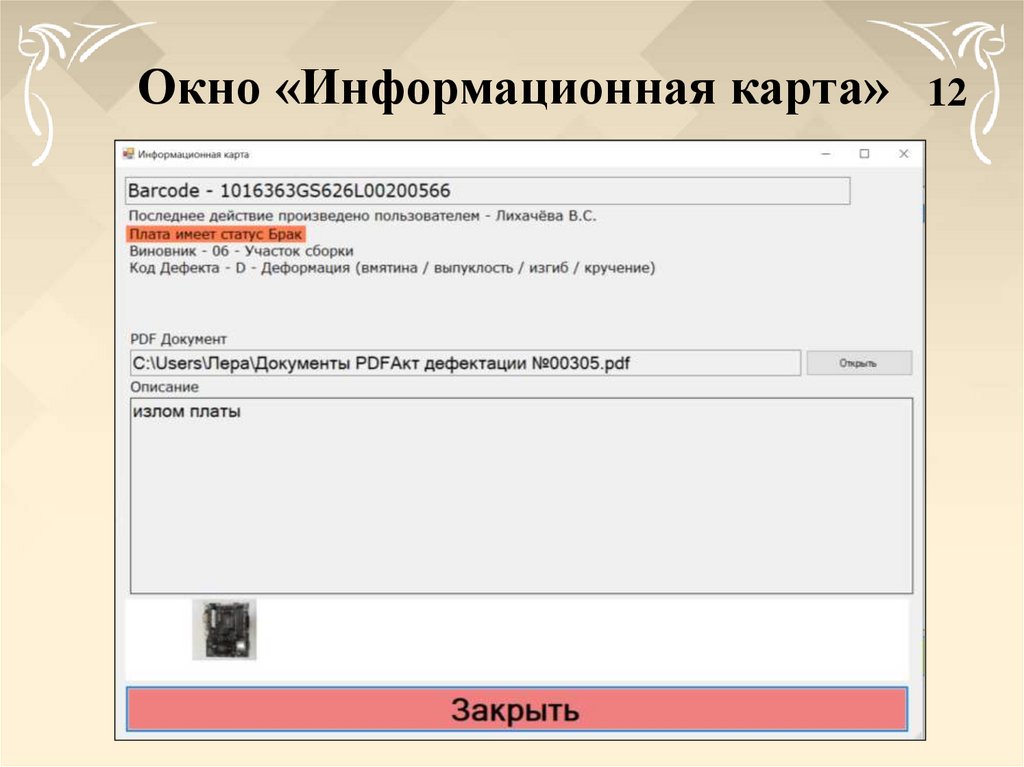The height and width of the screenshot is (767, 1024).
Task: Click the Barcode field 1016363GS626L00200566
Action: [487, 191]
